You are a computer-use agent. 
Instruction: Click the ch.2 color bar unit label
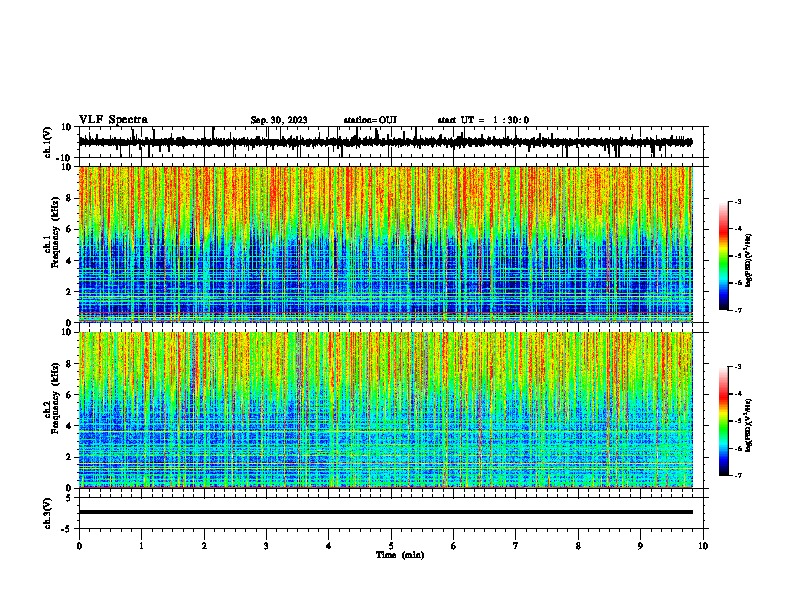tap(748, 425)
